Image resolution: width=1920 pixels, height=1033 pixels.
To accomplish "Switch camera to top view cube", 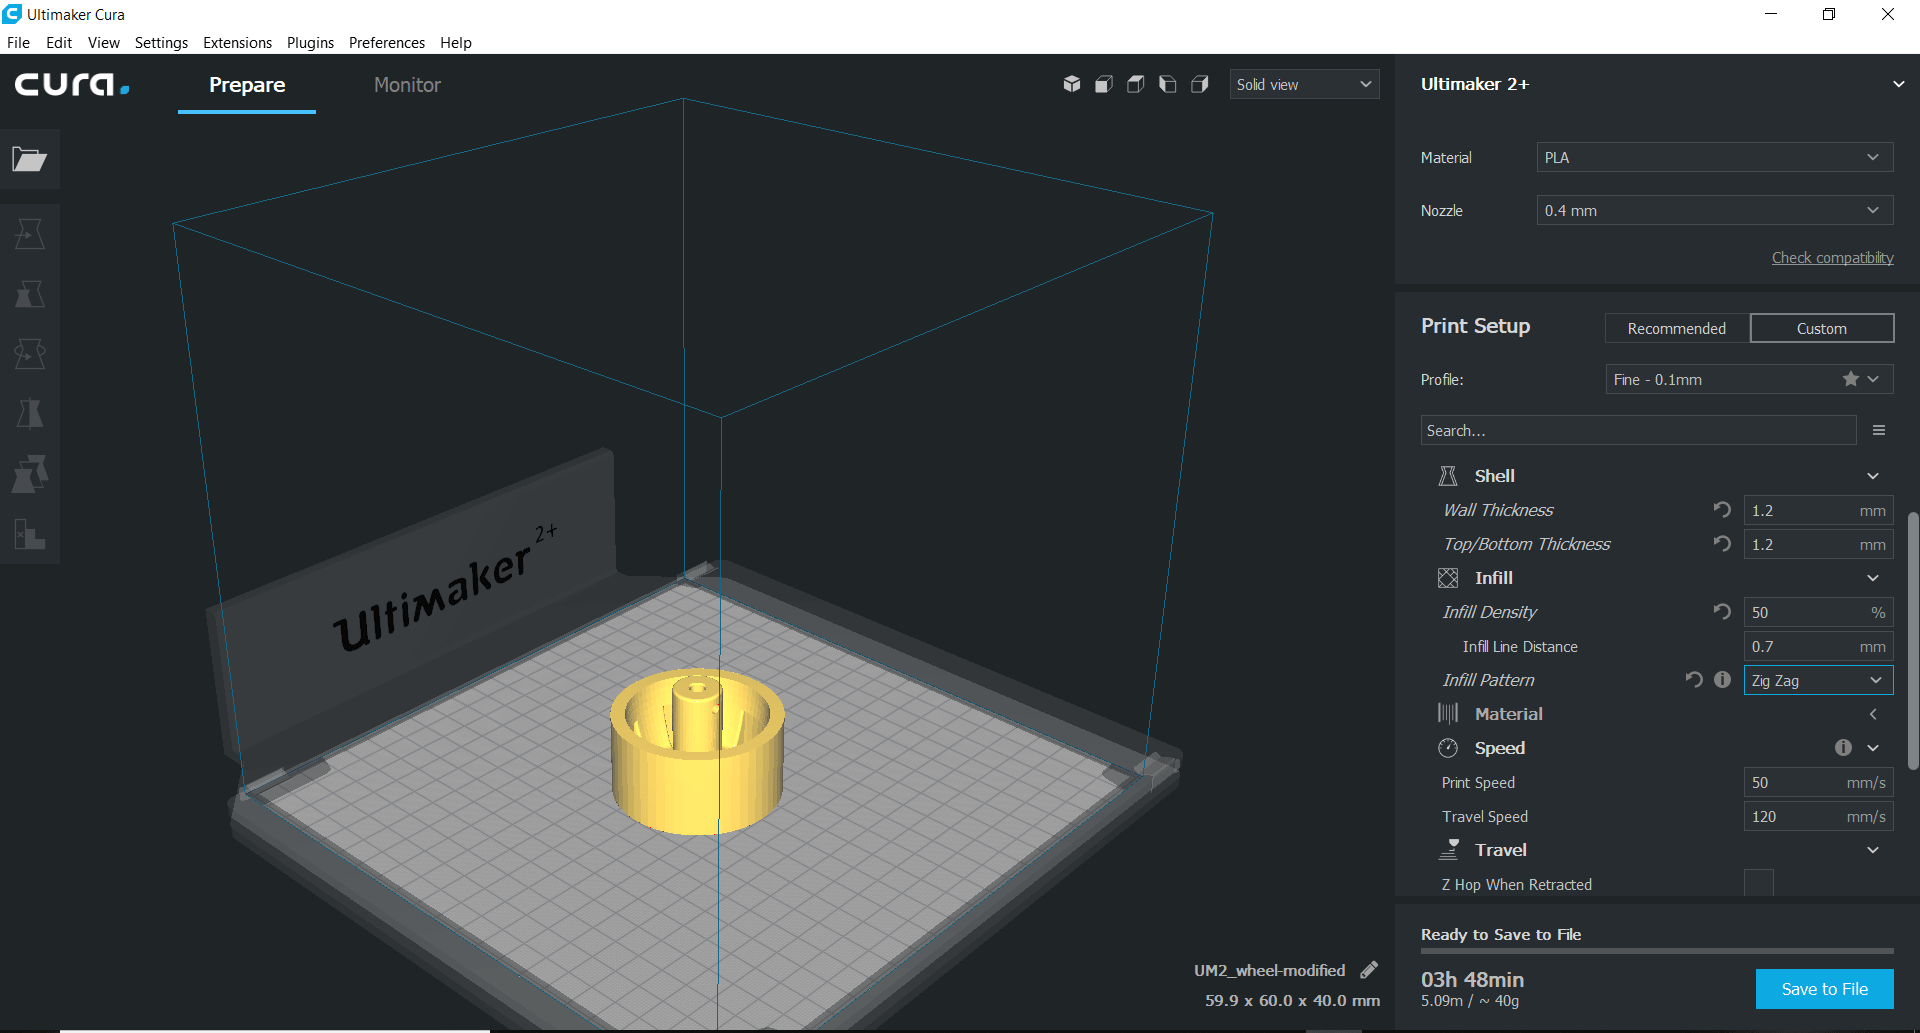I will (x=1136, y=84).
